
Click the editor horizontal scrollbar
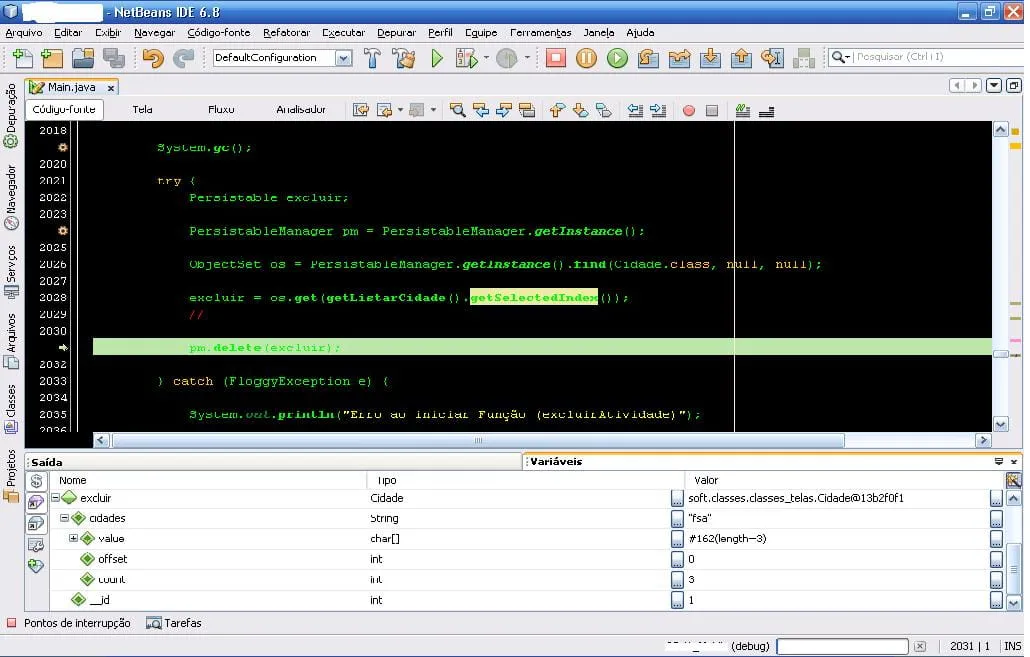point(478,440)
